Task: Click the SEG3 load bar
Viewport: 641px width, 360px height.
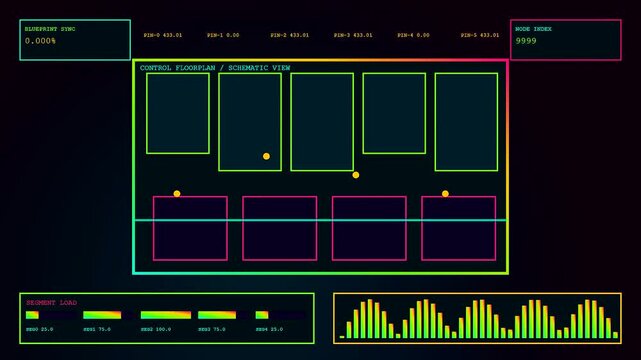Action: click(223, 315)
